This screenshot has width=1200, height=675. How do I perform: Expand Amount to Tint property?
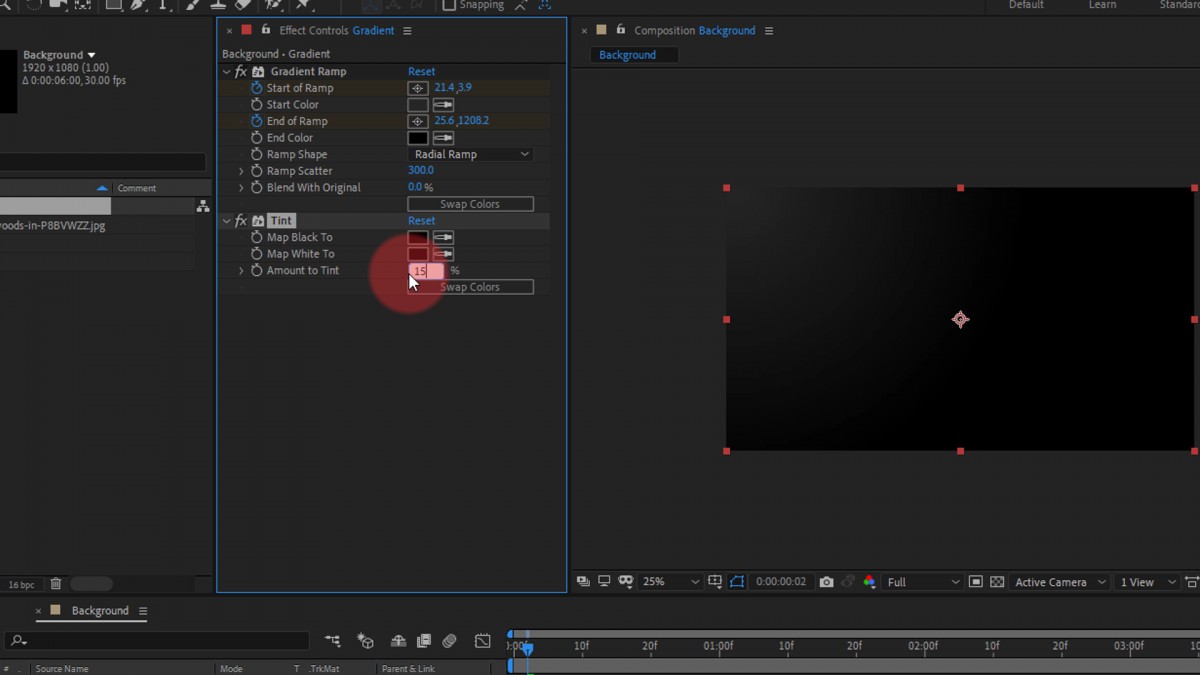pyautogui.click(x=241, y=270)
